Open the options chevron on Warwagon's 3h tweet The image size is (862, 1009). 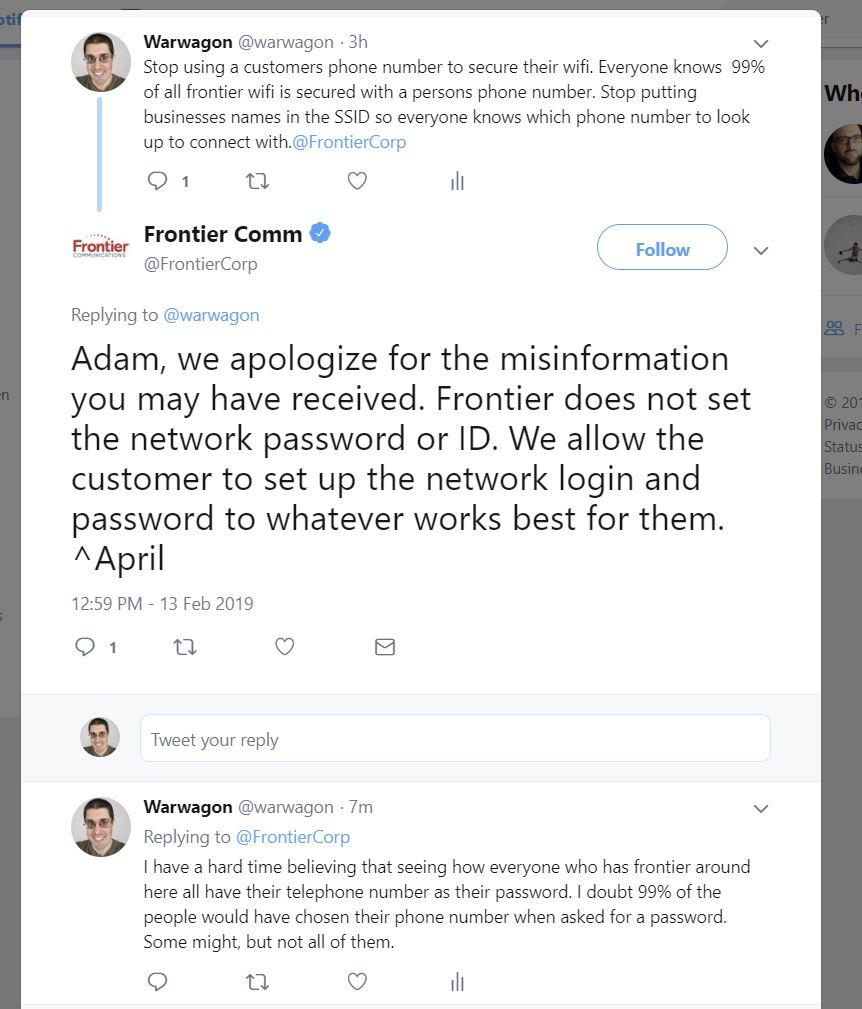[x=761, y=44]
